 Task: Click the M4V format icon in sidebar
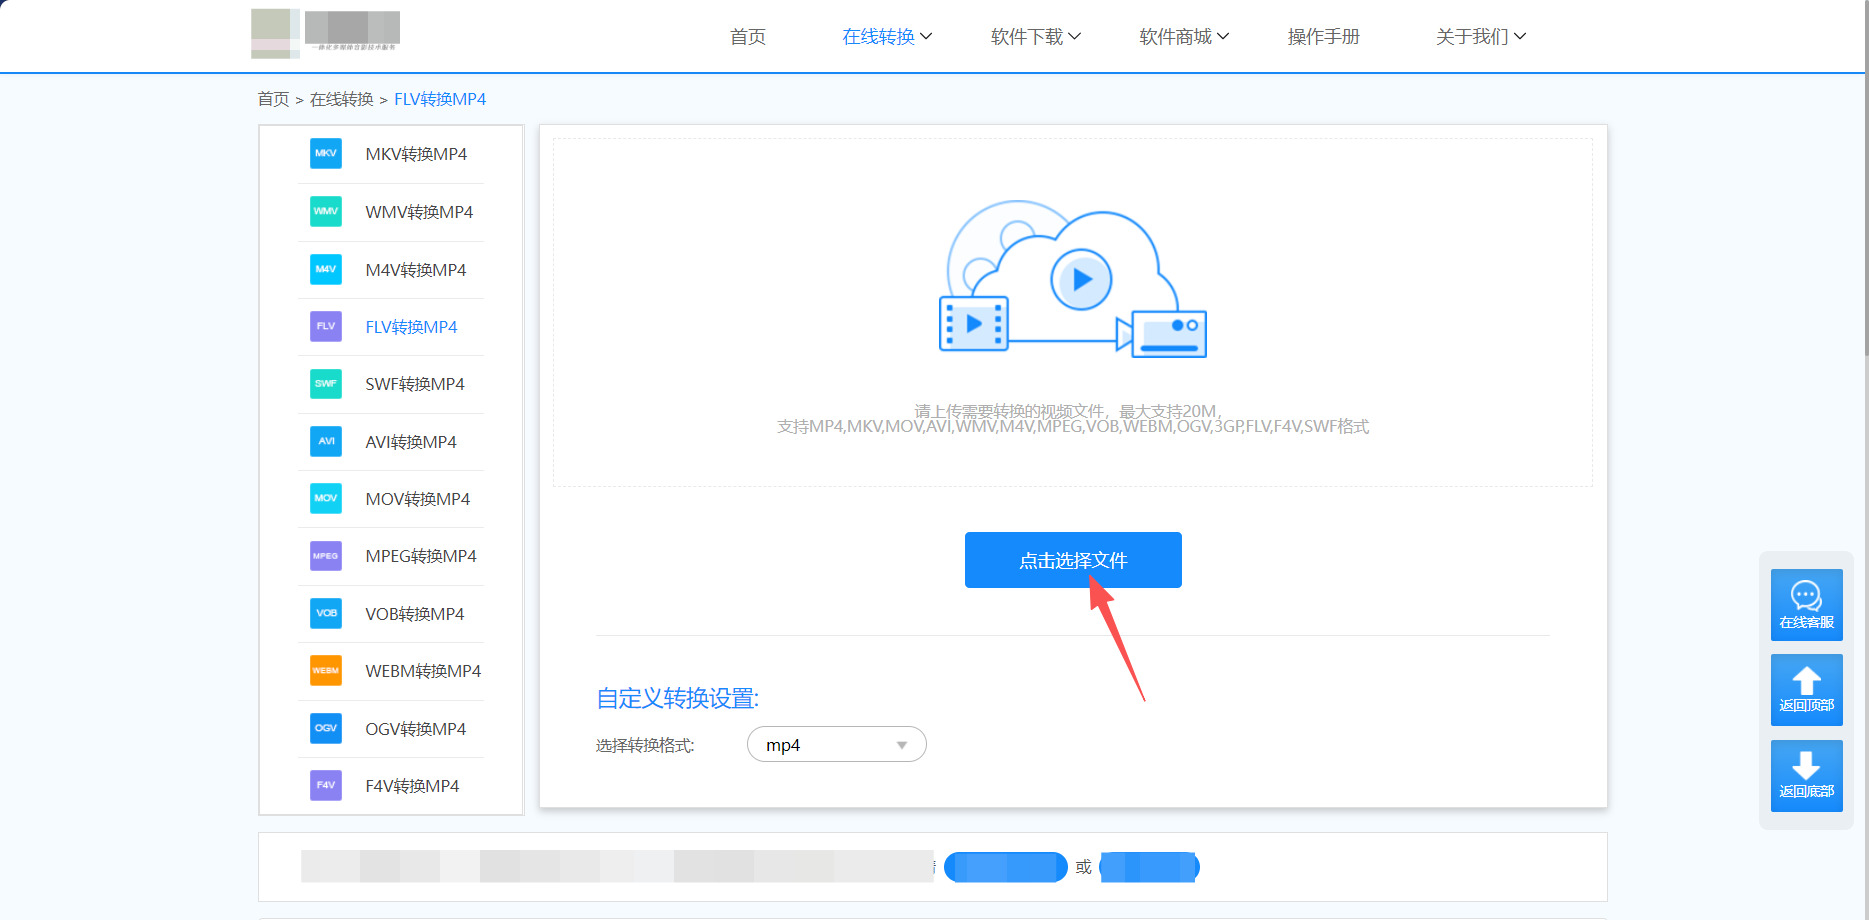point(326,270)
